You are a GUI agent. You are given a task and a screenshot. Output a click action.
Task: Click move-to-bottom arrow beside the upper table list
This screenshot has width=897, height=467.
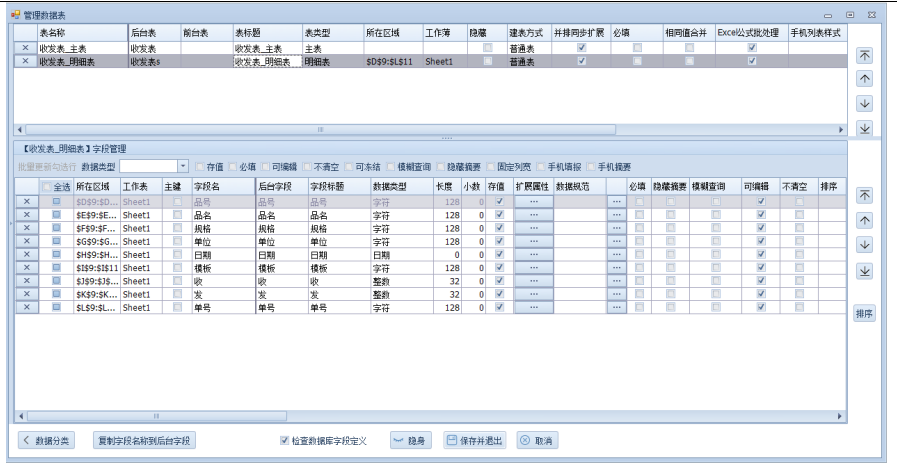(864, 127)
